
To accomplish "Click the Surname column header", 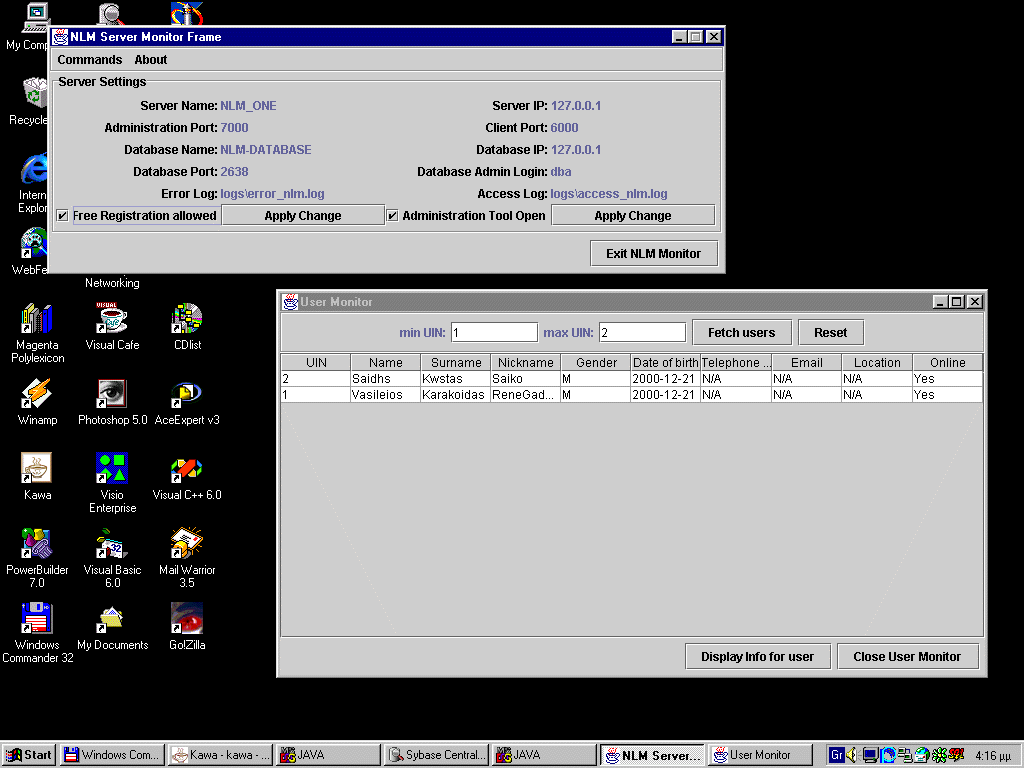I will click(x=456, y=362).
